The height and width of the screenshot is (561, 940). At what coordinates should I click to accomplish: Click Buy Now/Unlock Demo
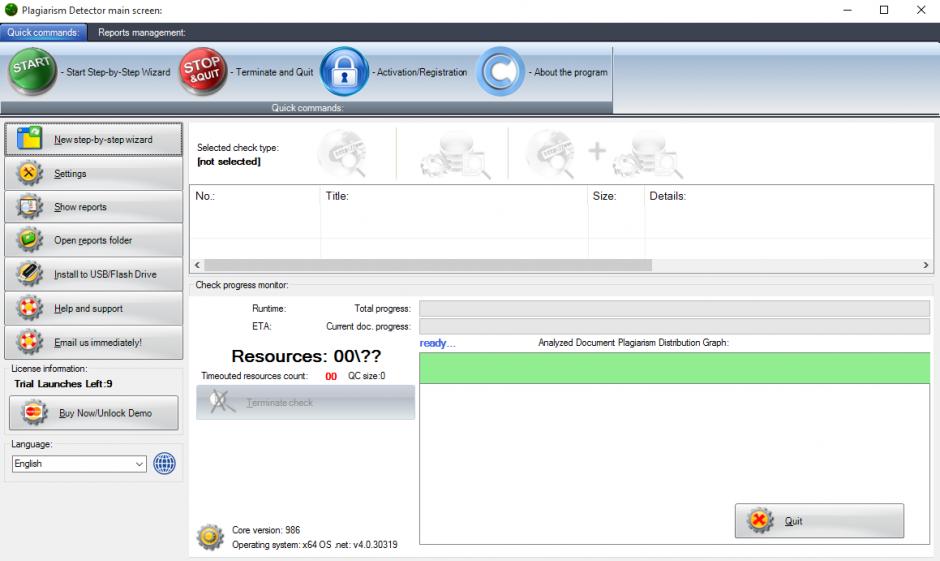coord(94,413)
